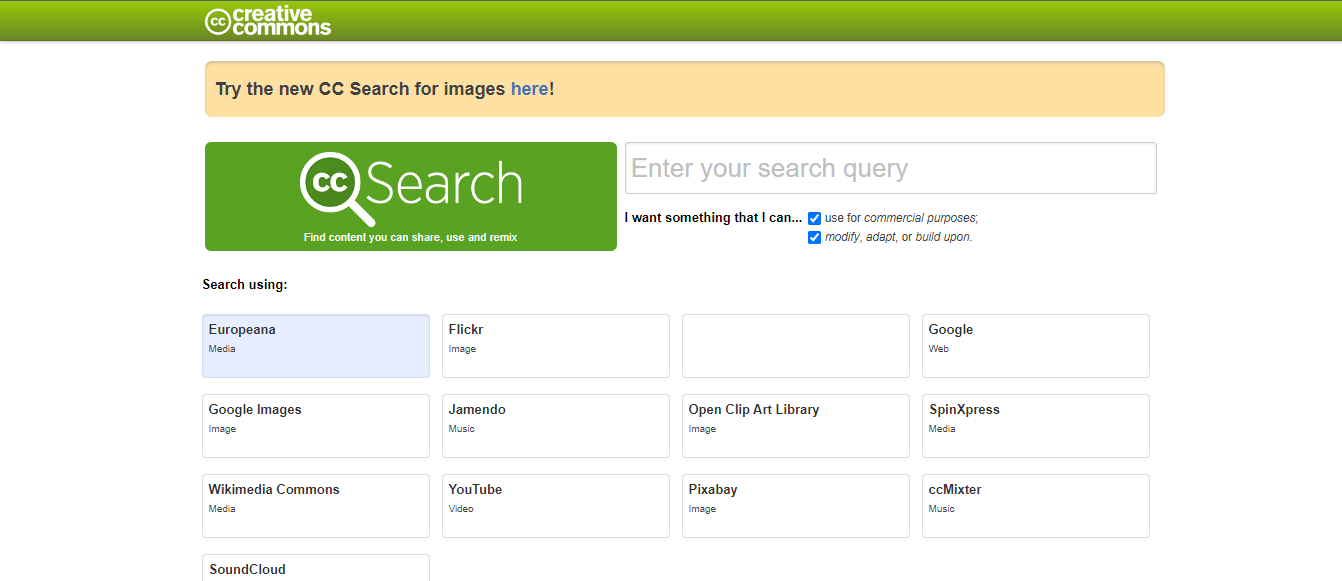
Task: Select Open Clip Art Library
Action: (795, 425)
